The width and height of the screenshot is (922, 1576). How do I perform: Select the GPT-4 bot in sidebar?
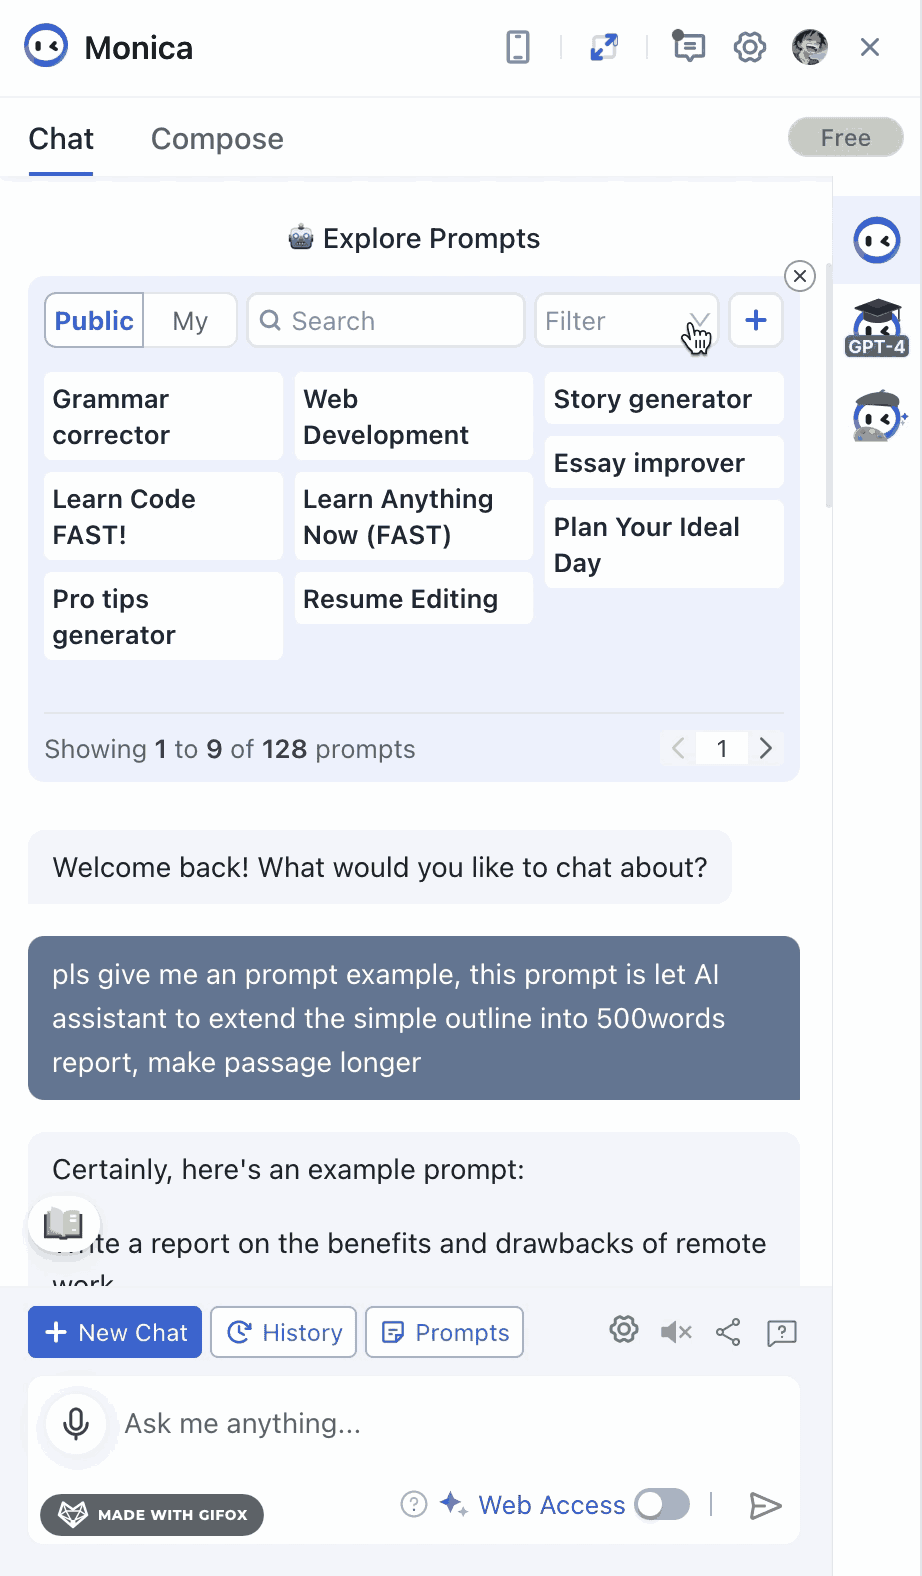(877, 328)
